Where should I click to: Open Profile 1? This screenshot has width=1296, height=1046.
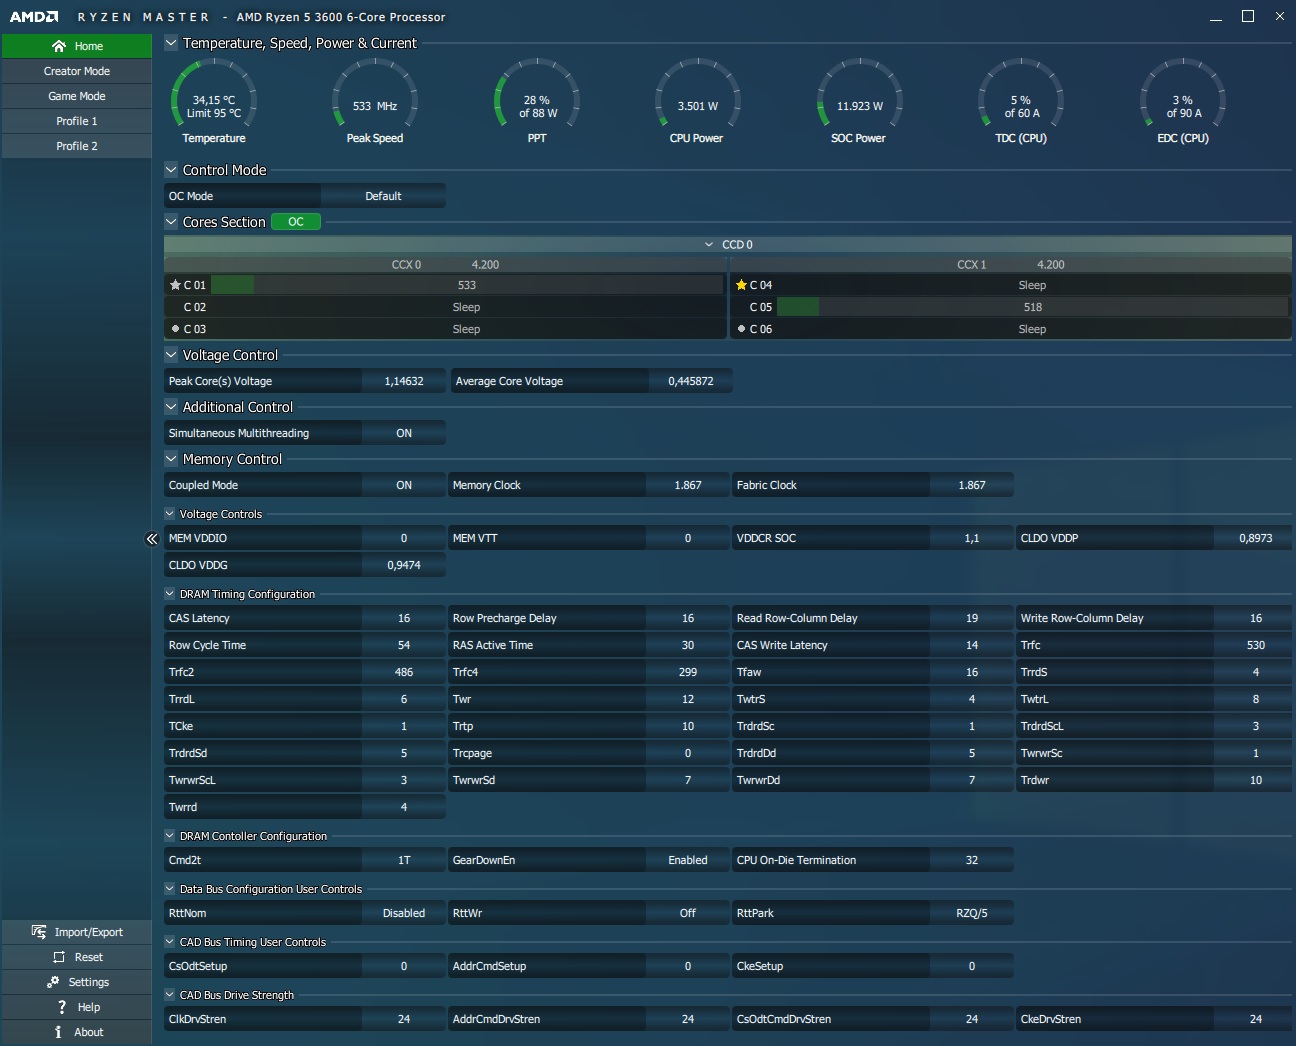click(77, 121)
